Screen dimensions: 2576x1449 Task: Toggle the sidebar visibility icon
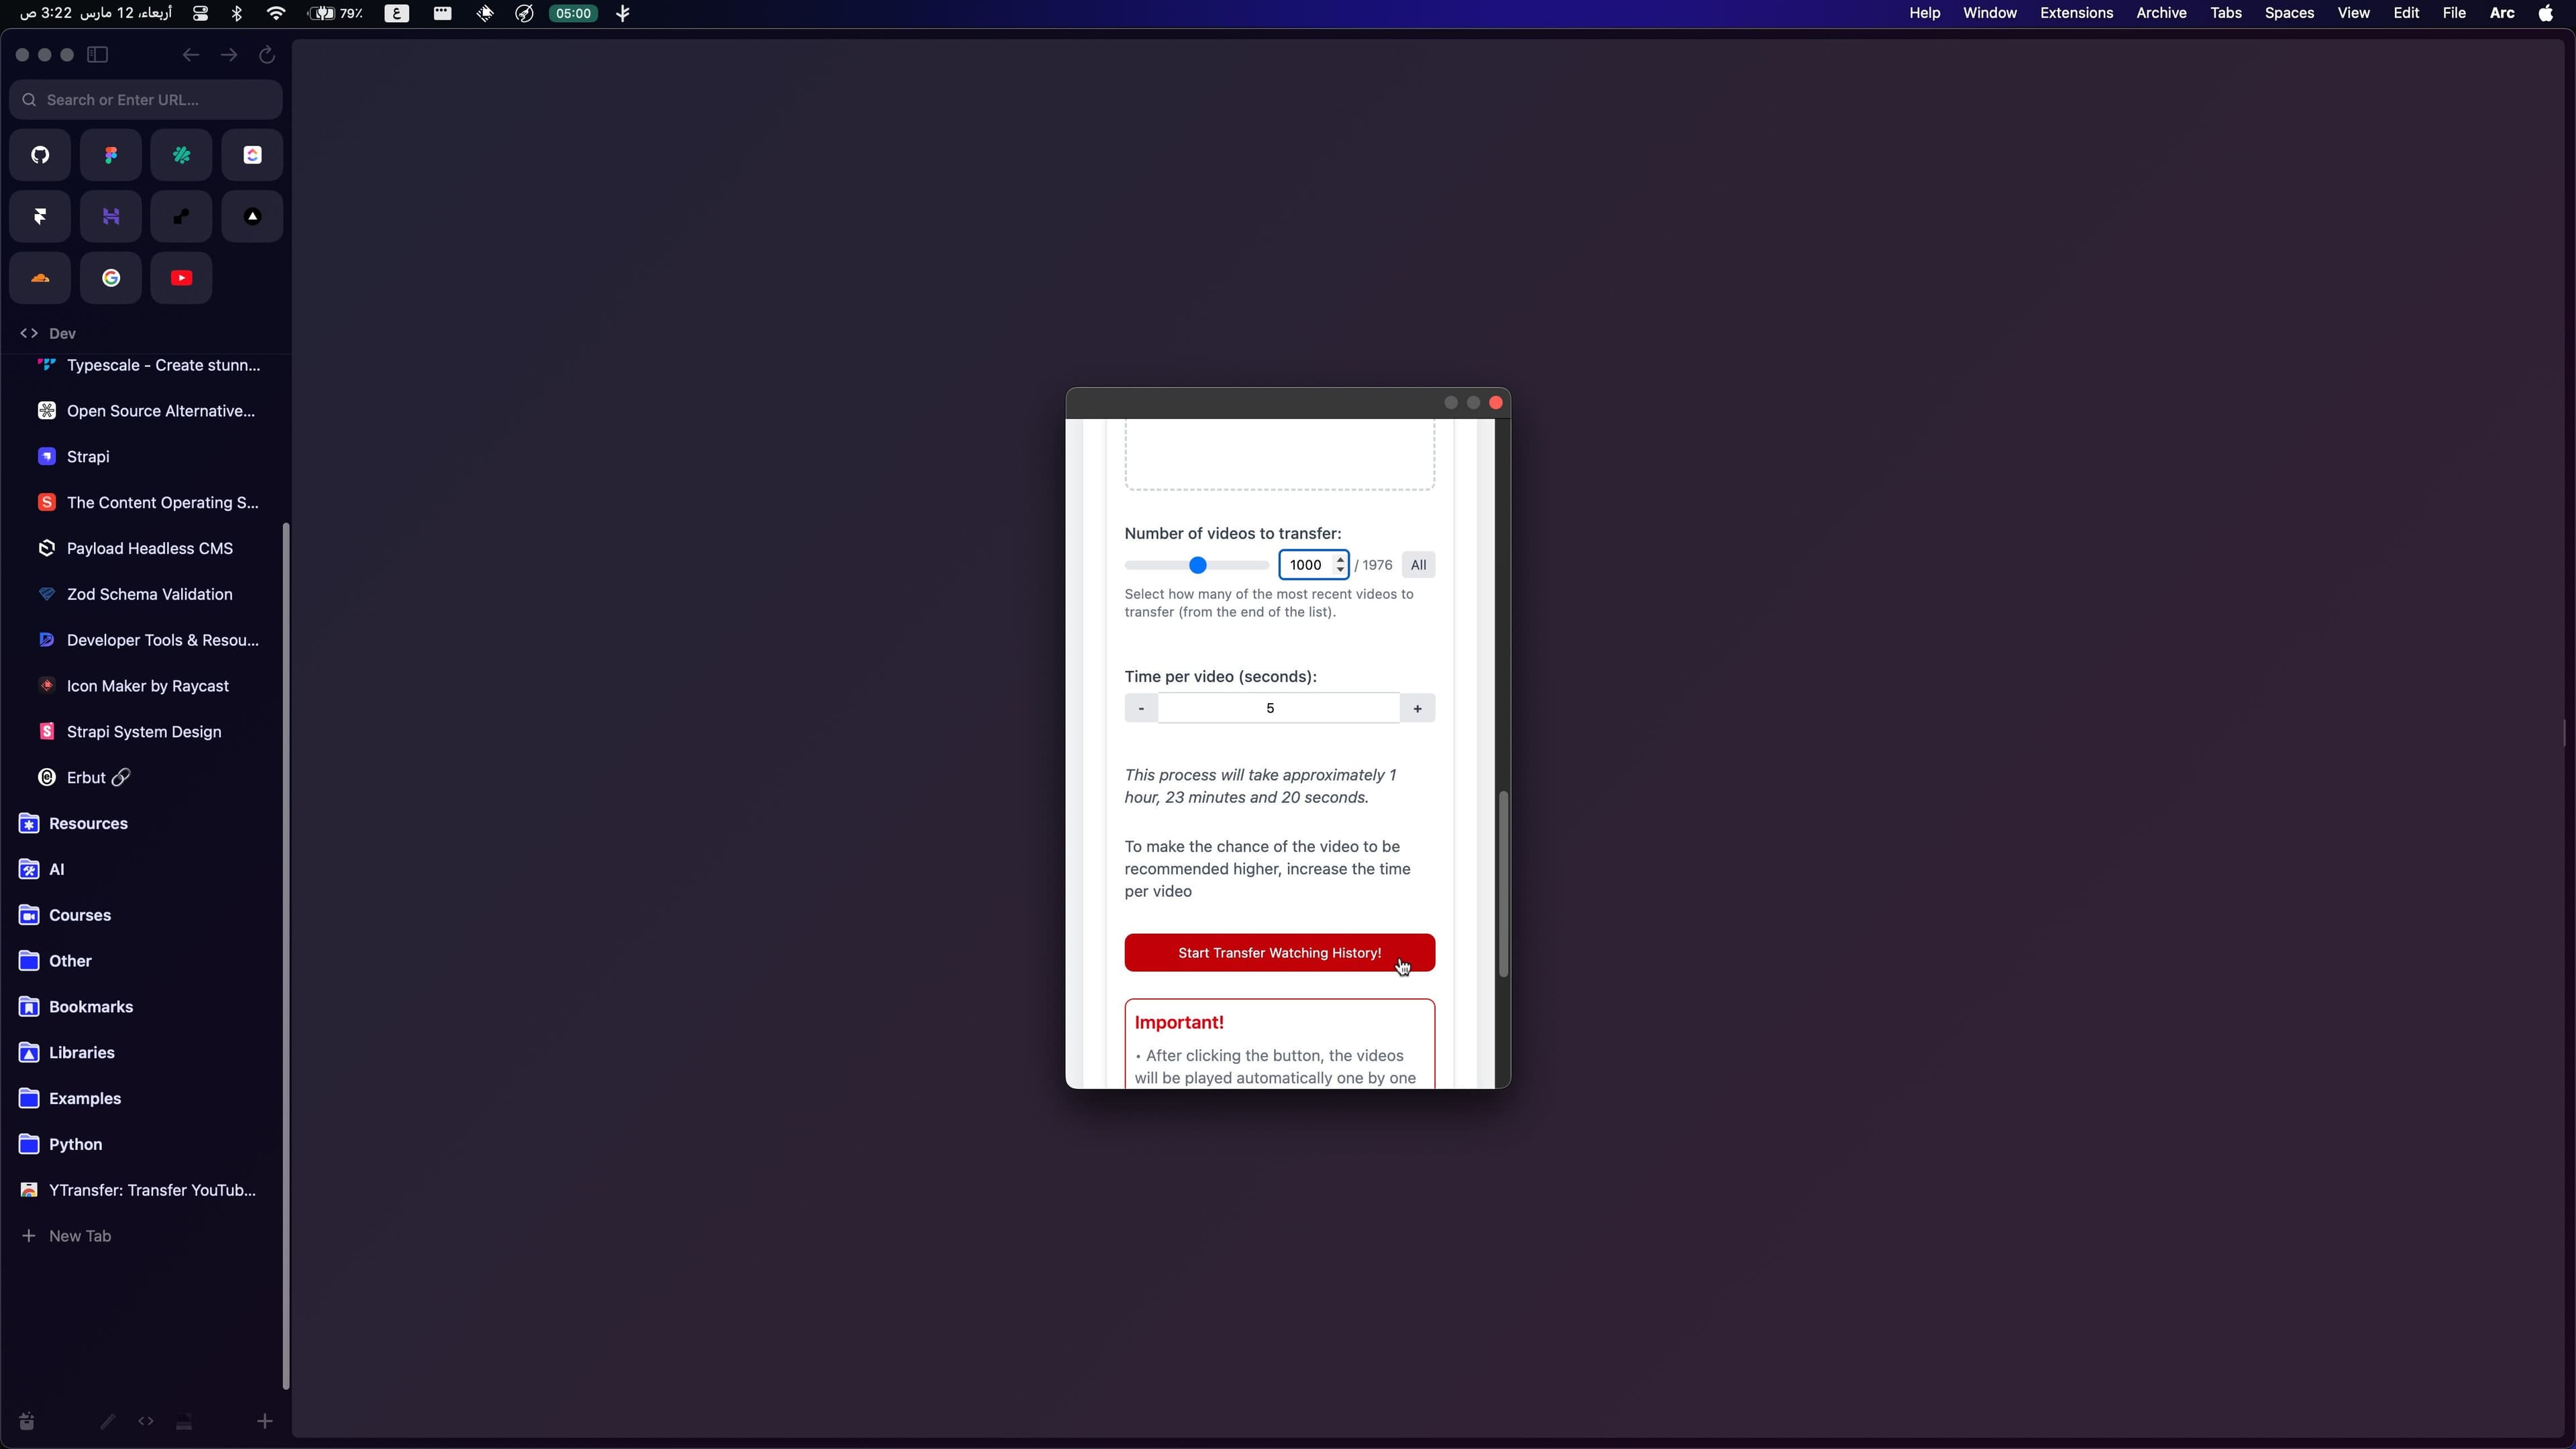point(98,55)
